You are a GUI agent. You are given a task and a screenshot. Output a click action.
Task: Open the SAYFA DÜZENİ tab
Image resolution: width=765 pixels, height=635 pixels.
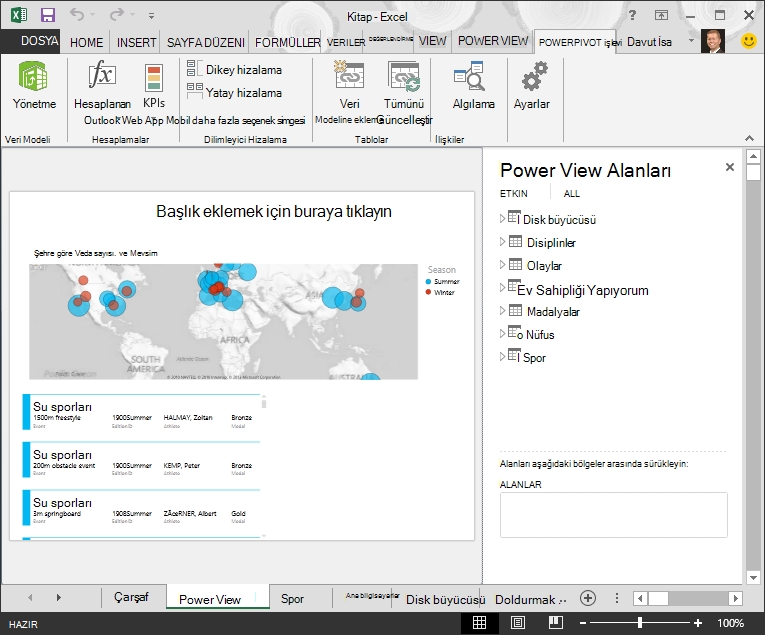(x=205, y=42)
